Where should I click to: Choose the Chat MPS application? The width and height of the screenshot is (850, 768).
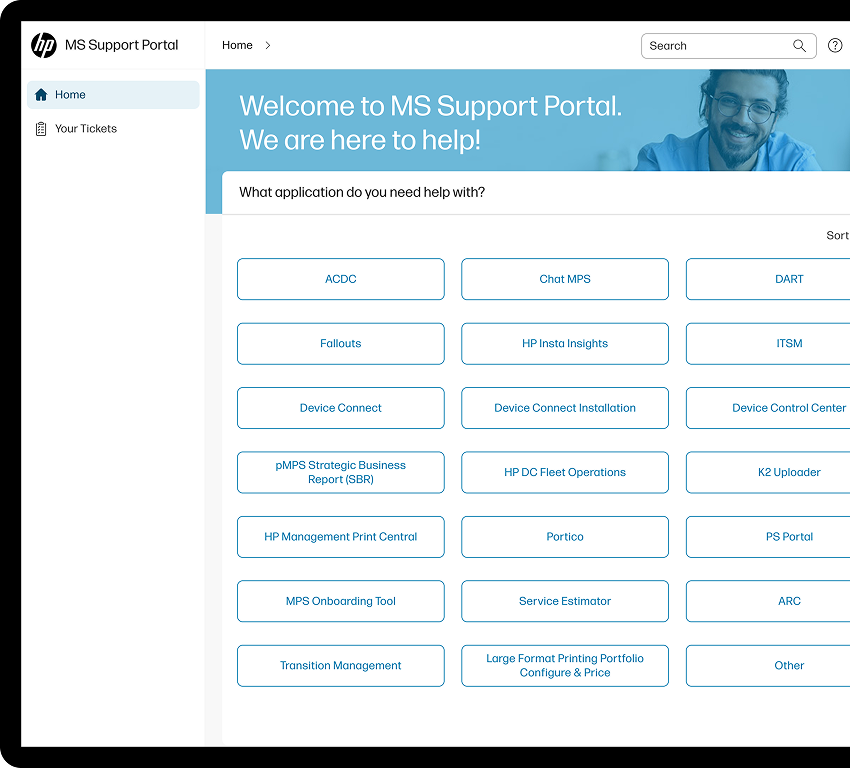(565, 279)
